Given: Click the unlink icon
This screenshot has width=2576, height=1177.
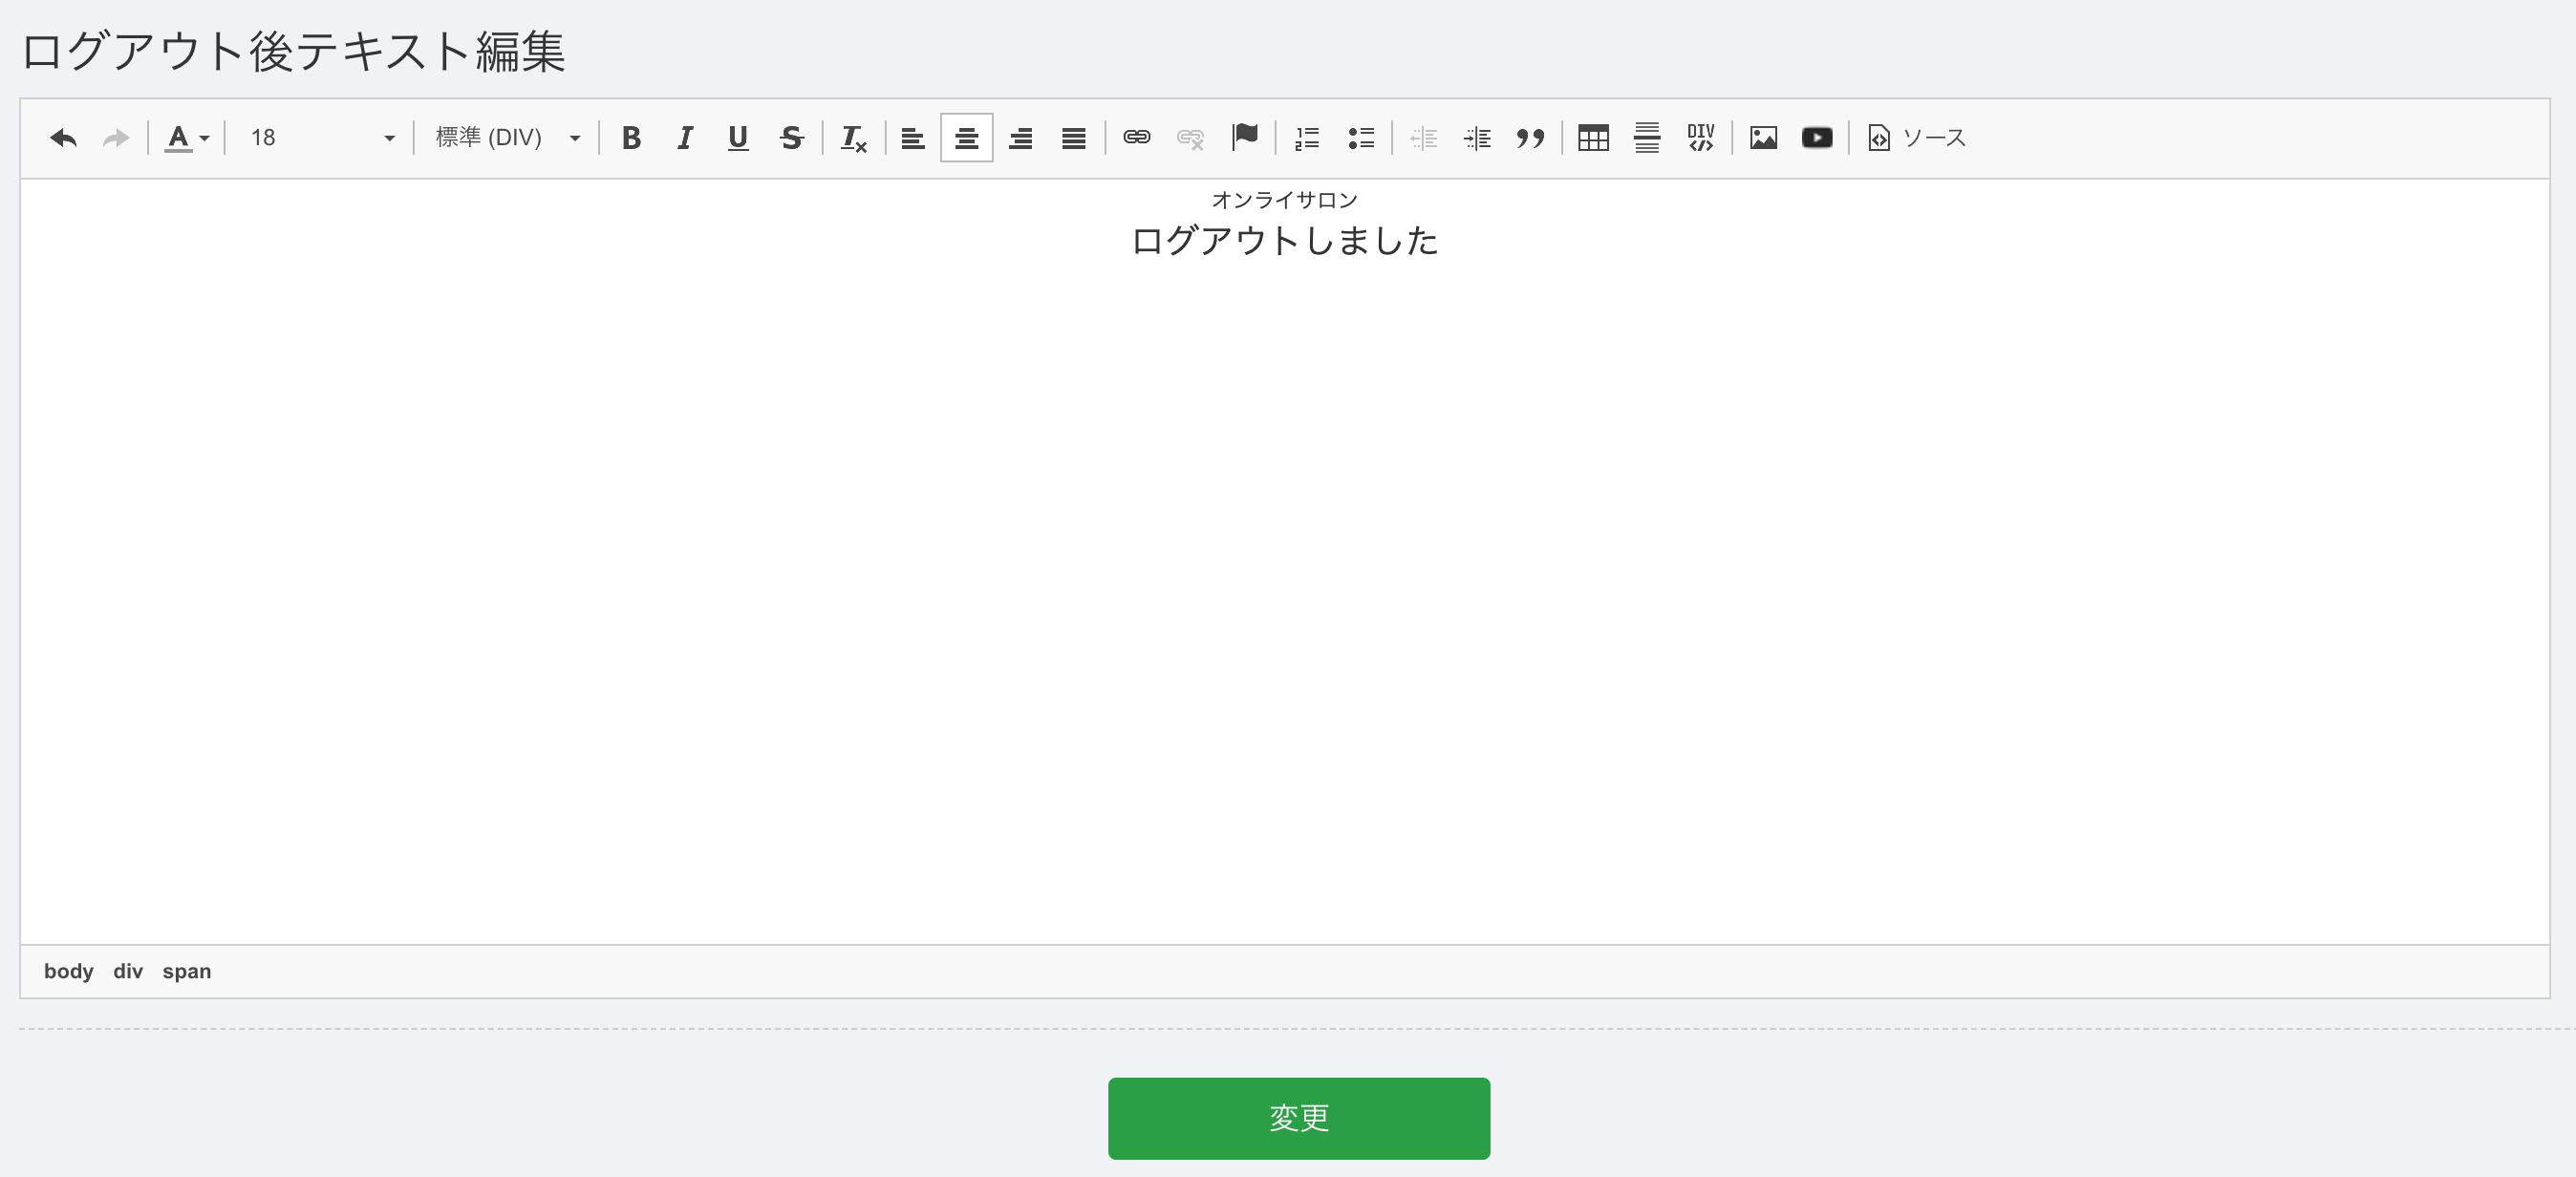Looking at the screenshot, I should pos(1190,138).
